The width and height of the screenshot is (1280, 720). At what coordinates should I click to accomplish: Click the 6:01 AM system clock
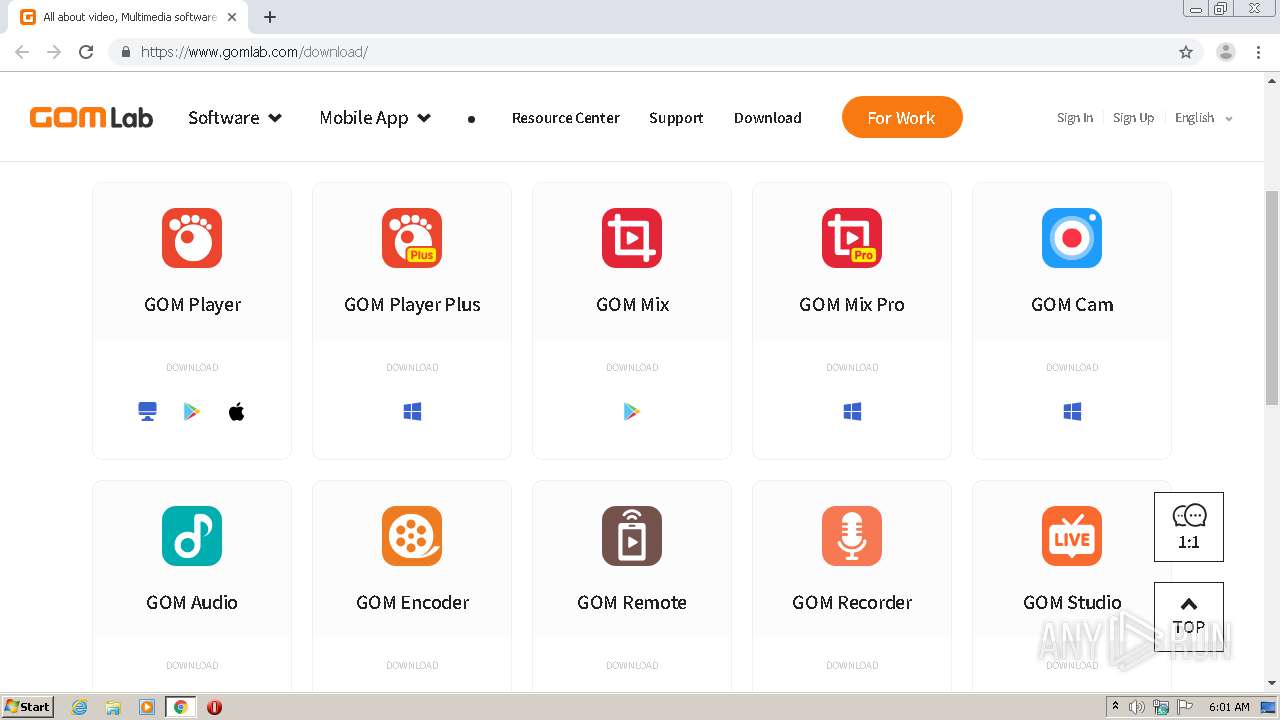[1229, 707]
